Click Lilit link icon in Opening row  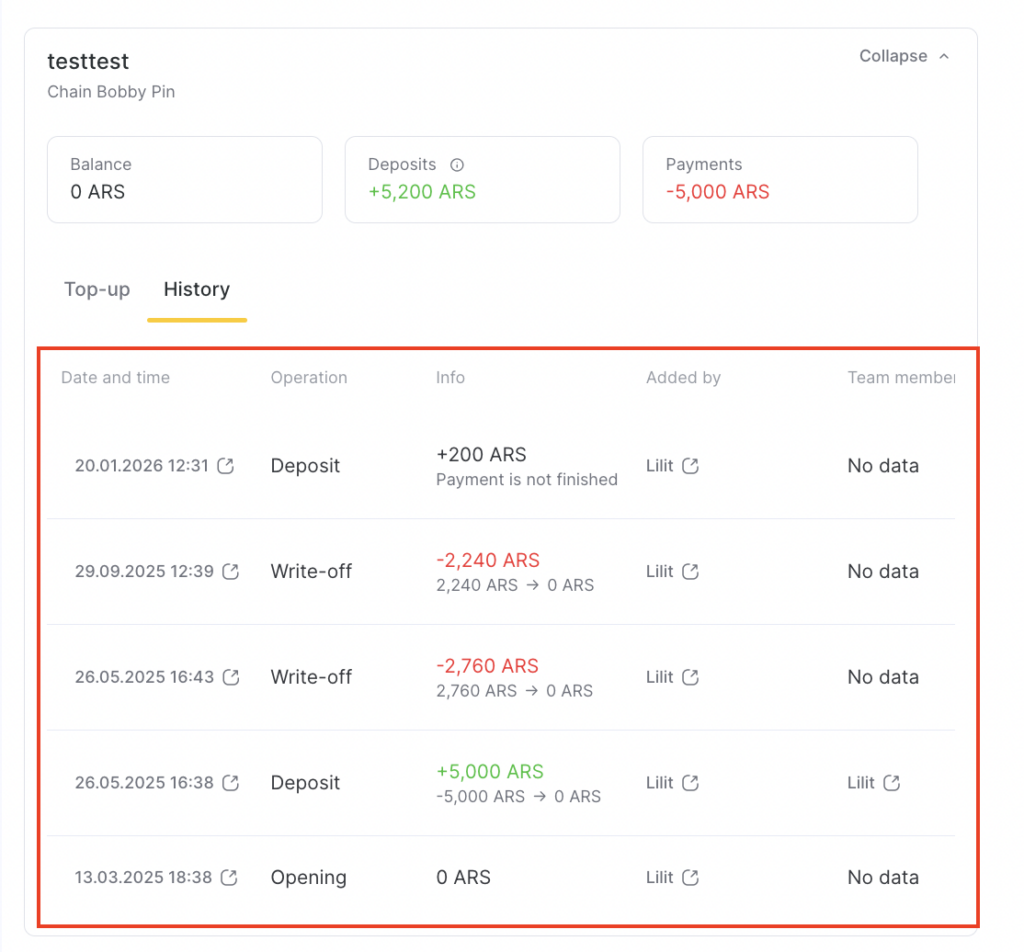[x=690, y=878]
